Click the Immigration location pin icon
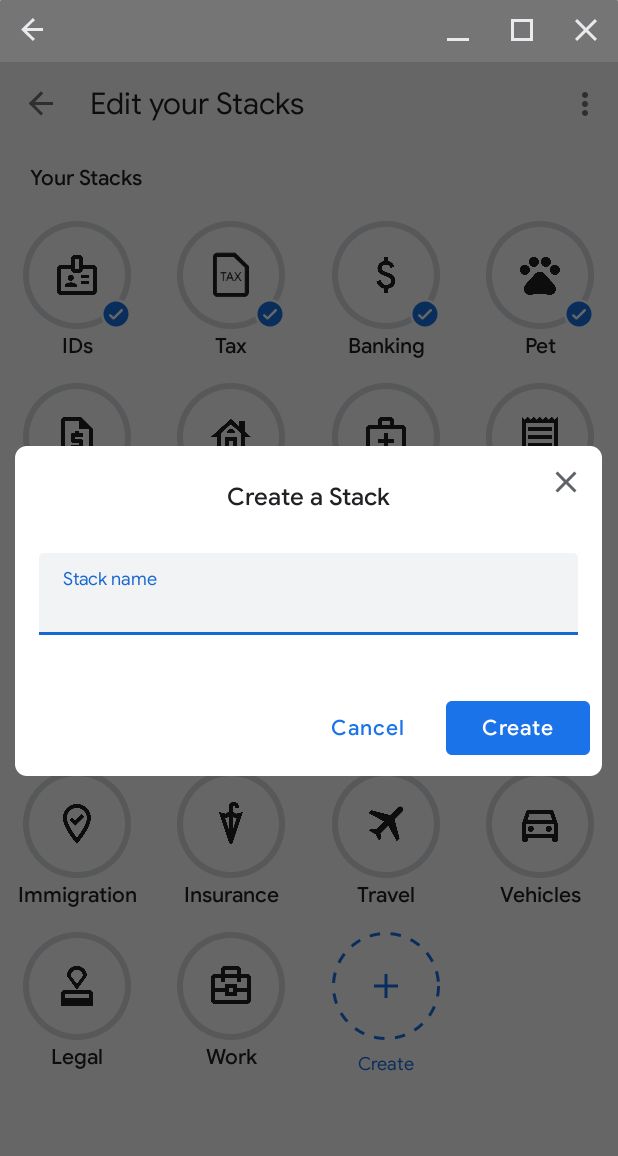Viewport: 618px width, 1156px height. click(77, 824)
